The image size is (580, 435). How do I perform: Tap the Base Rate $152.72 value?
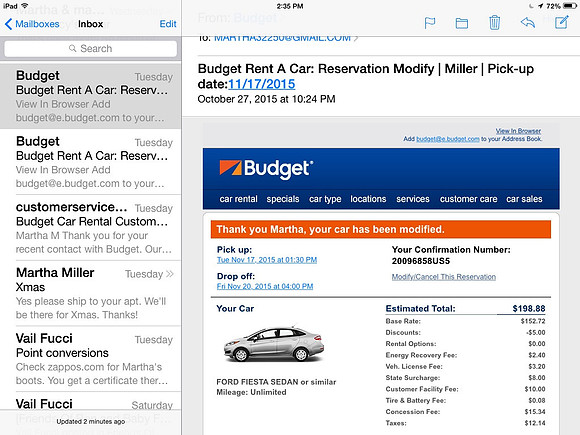click(533, 321)
